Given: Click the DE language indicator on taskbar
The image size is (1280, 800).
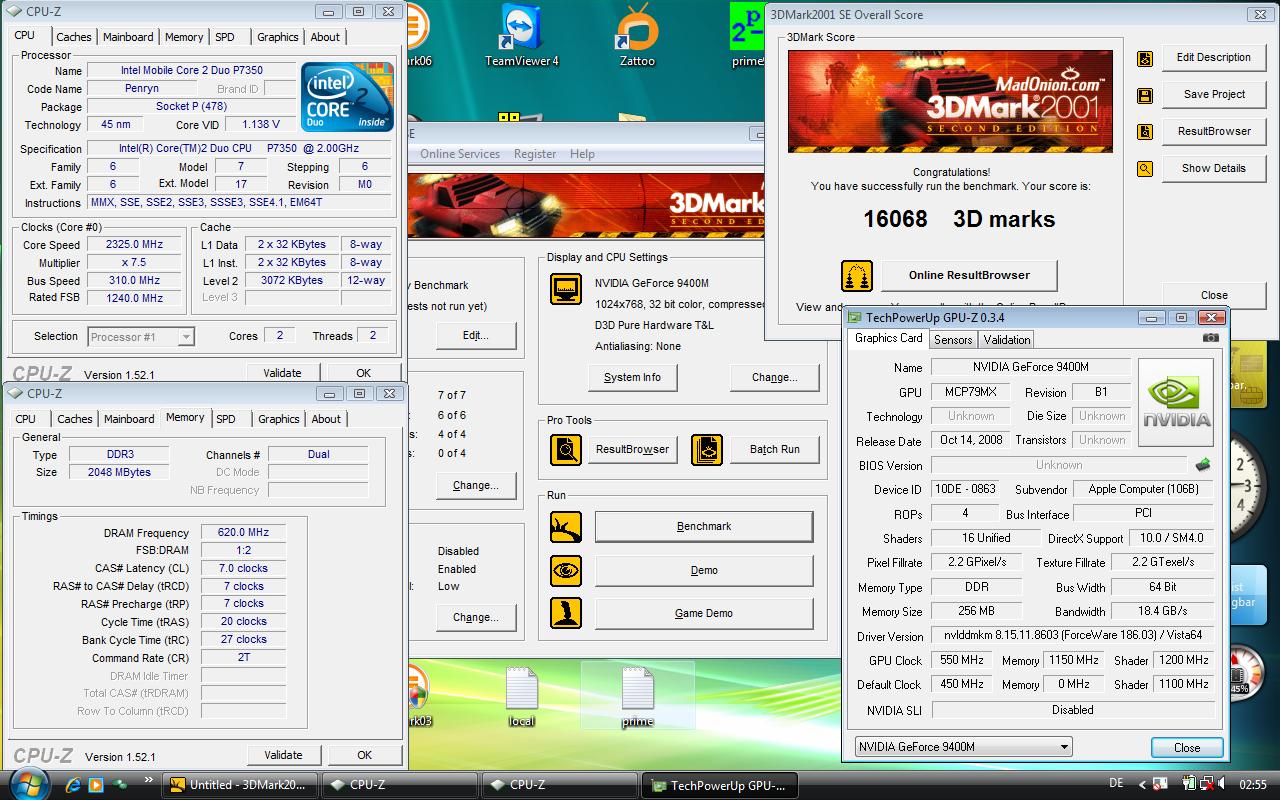Looking at the screenshot, I should pyautogui.click(x=1116, y=783).
